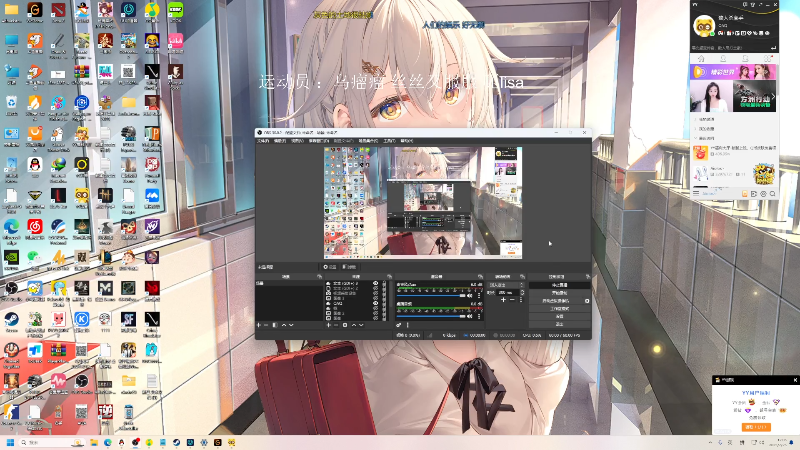Toggle visibility eye of the bottom source row
The image size is (800, 450).
(376, 318)
